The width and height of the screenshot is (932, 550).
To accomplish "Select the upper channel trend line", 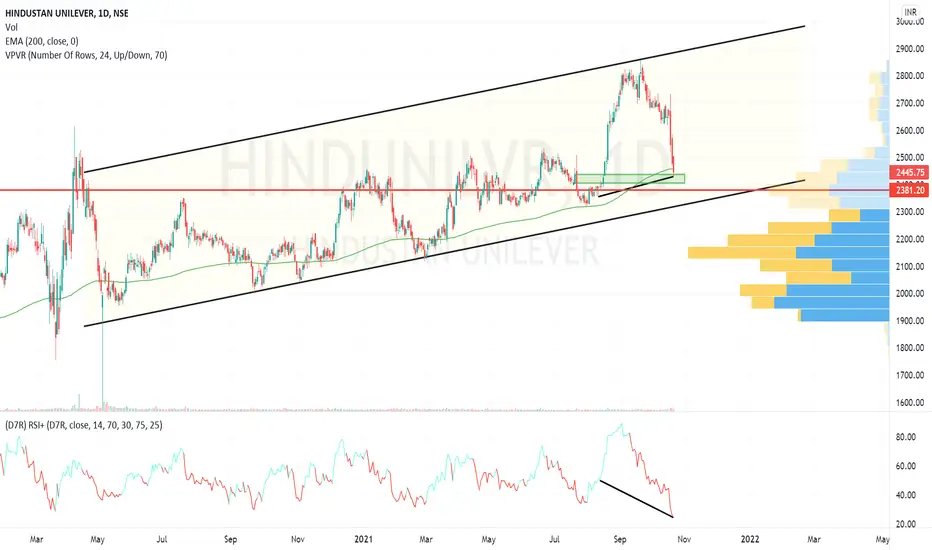I will 445,99.
